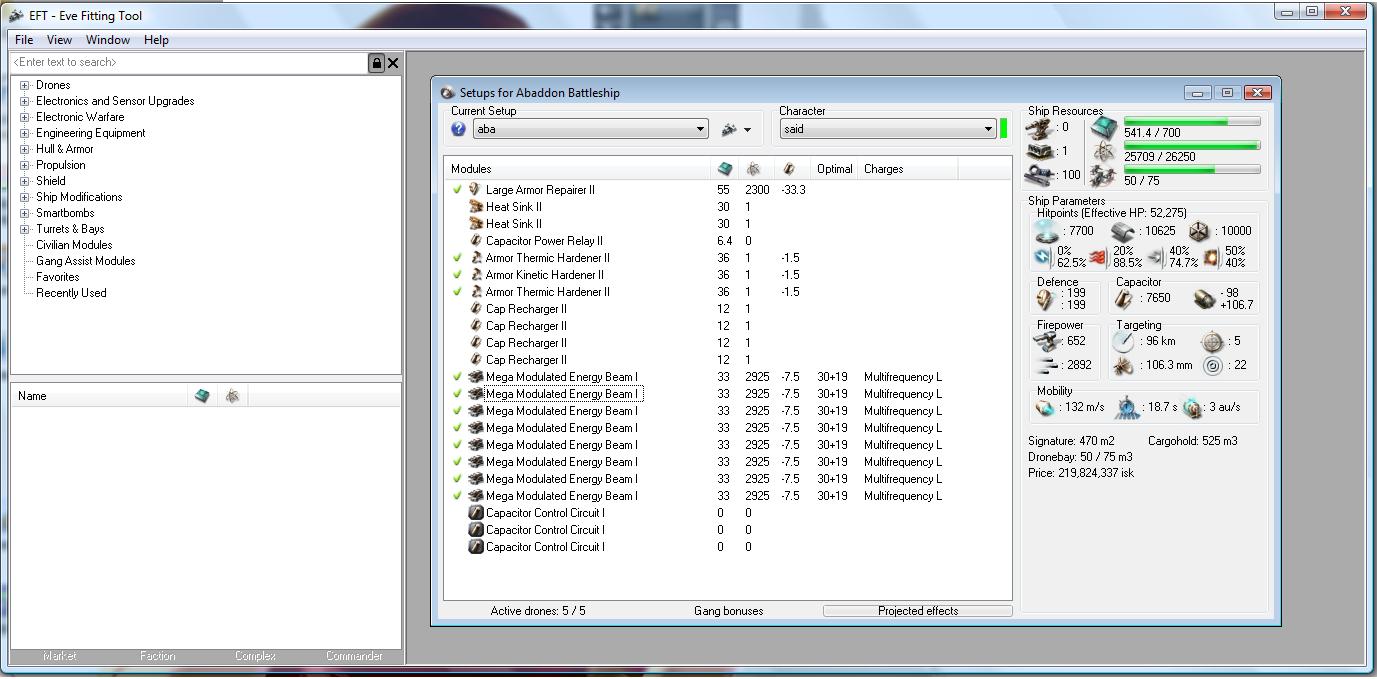Viewport: 1377px width, 679px height.
Task: Toggle the lock icon beside the search box
Action: tap(376, 63)
